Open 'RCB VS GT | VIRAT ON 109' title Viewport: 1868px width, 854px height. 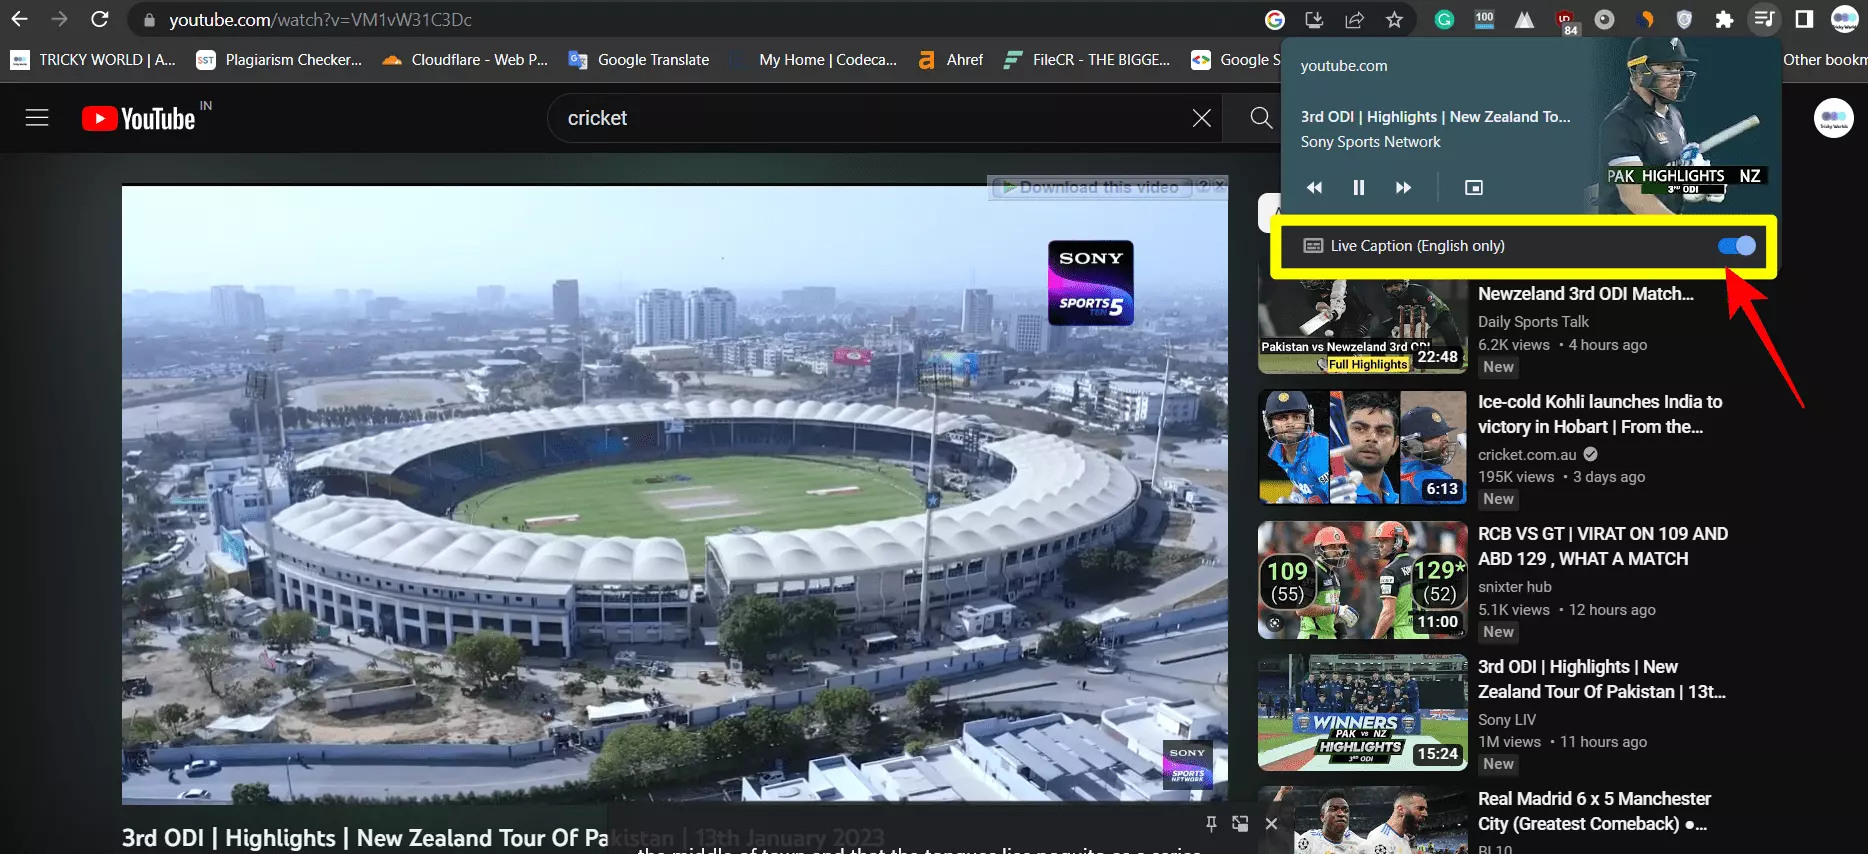click(1603, 546)
